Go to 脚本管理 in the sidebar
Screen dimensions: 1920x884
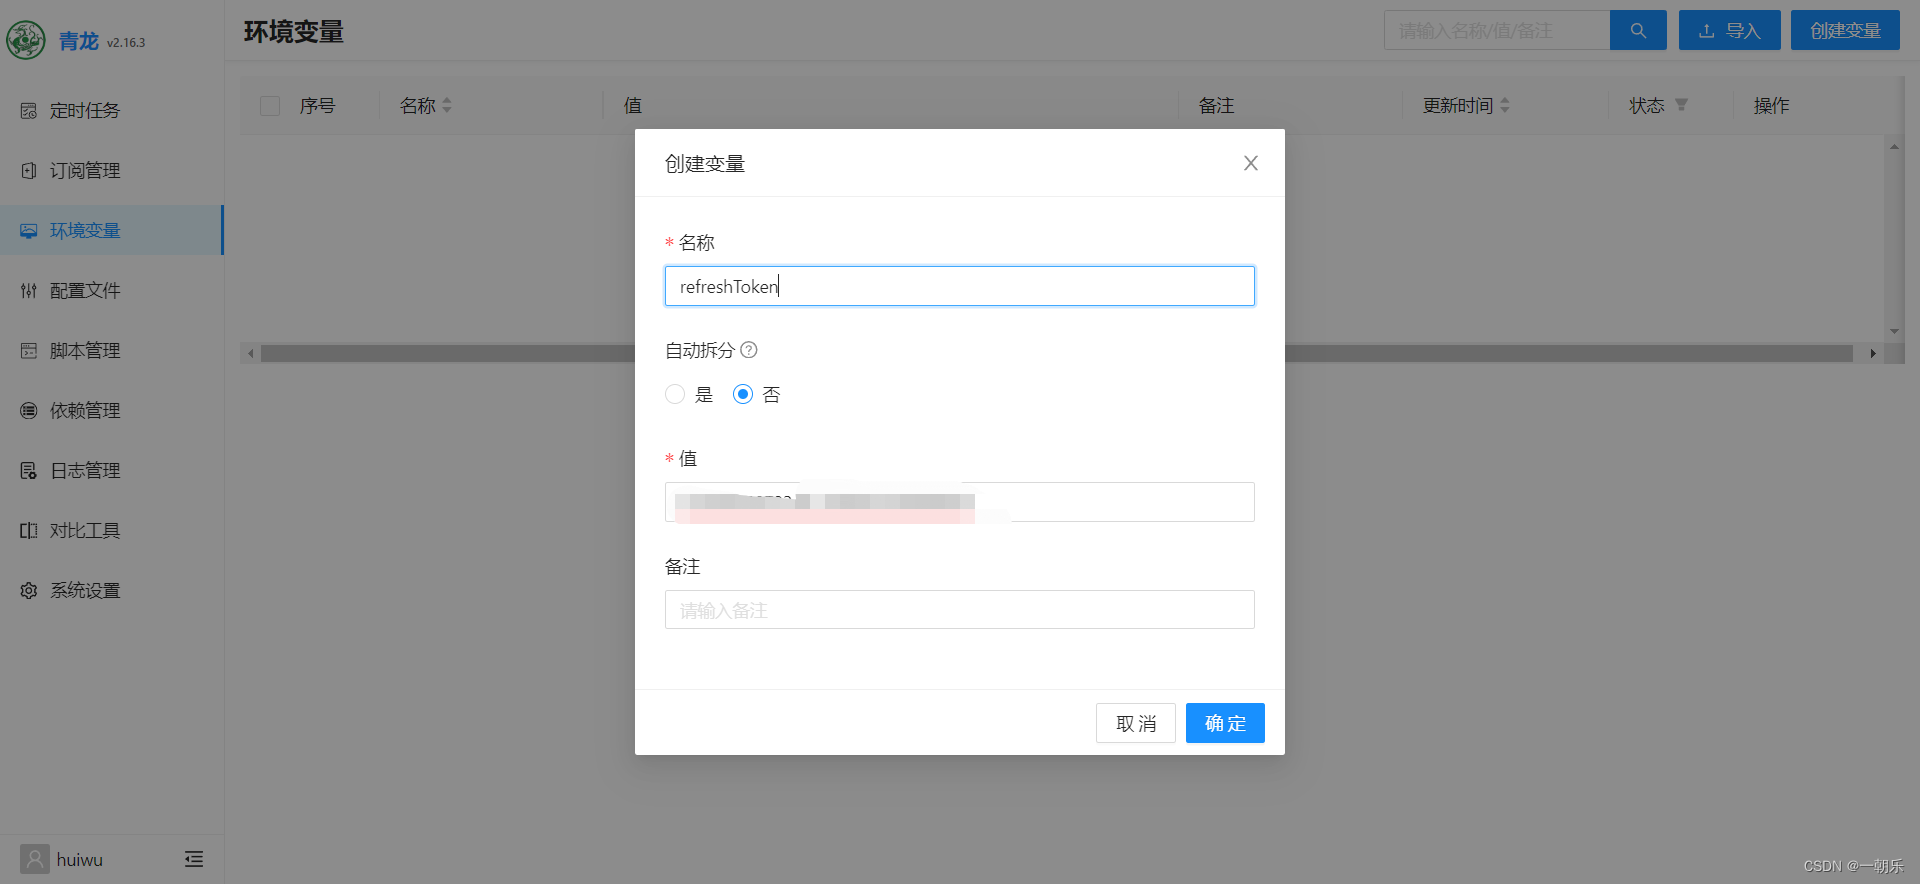(85, 351)
